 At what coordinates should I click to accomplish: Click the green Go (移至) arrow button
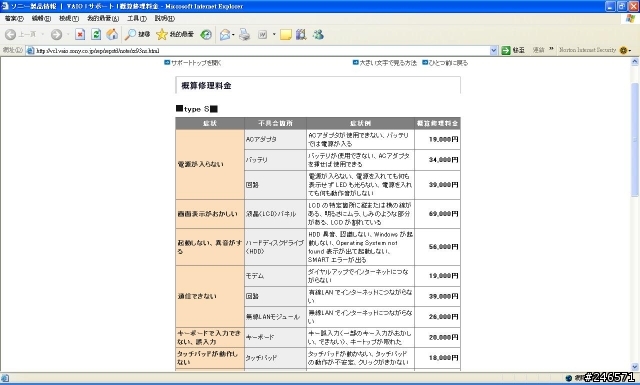(513, 50)
